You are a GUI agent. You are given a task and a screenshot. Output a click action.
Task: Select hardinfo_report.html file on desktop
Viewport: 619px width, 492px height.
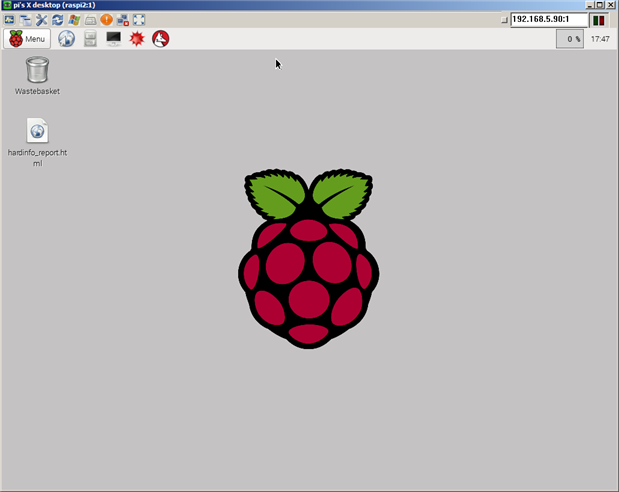tap(37, 143)
